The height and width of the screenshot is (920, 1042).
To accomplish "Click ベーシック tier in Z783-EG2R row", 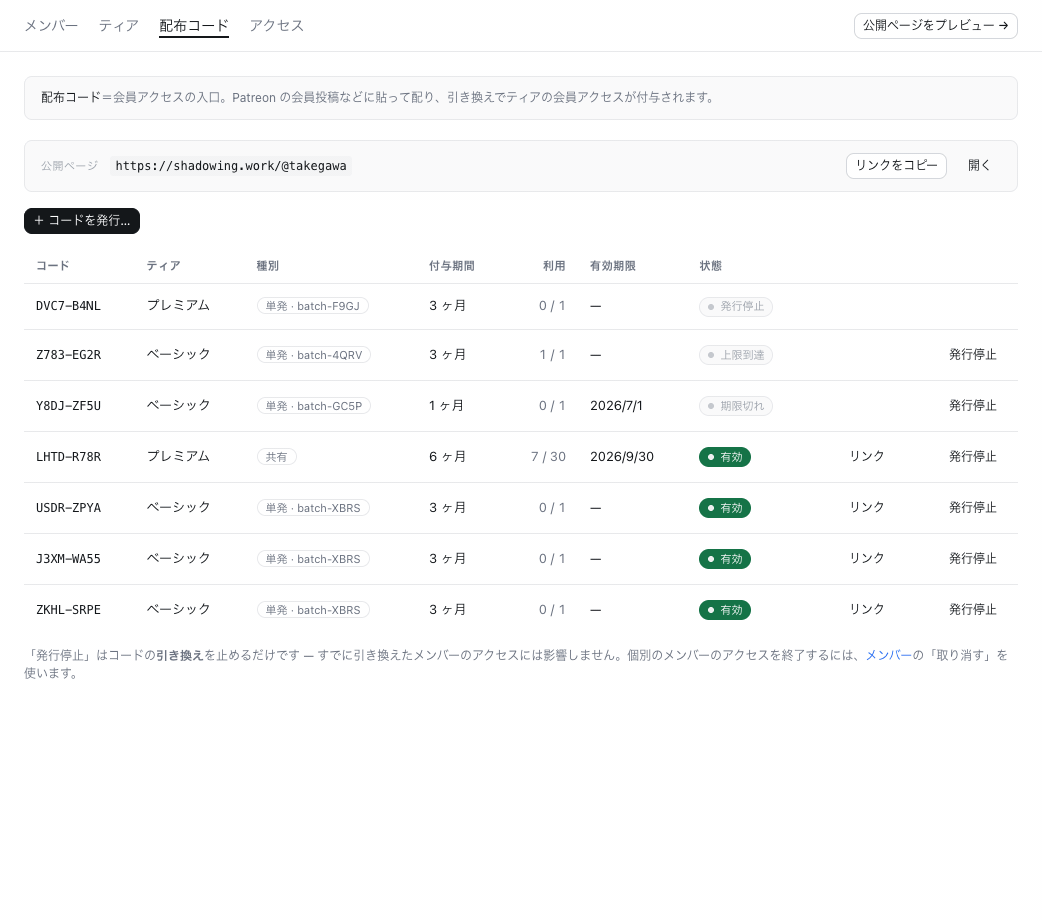I will coord(178,355).
